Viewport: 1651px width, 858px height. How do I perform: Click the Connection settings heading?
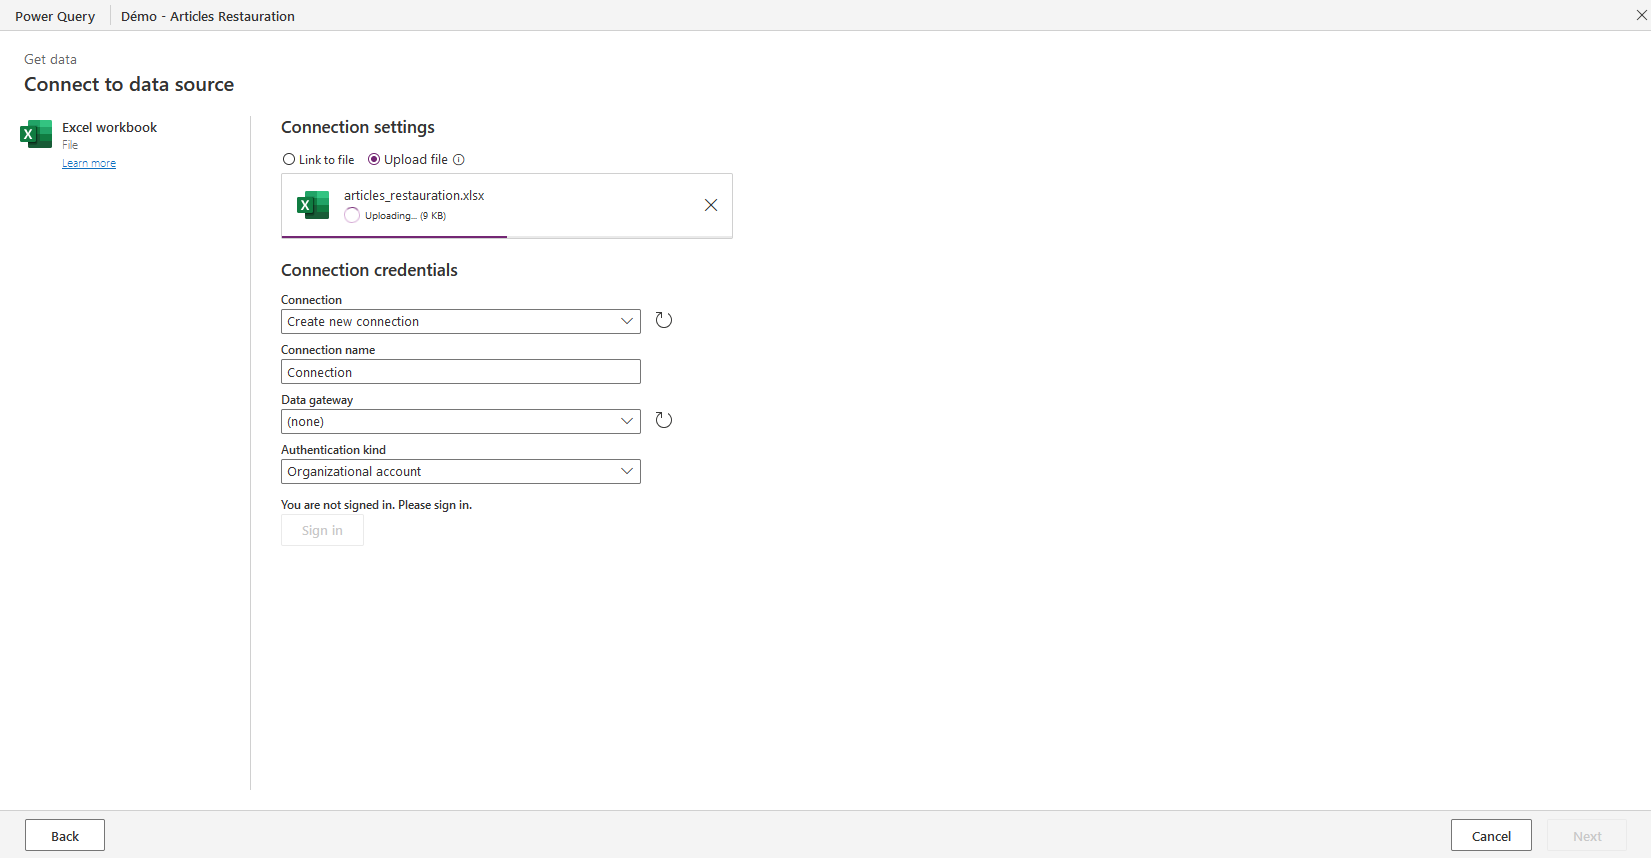[358, 127]
